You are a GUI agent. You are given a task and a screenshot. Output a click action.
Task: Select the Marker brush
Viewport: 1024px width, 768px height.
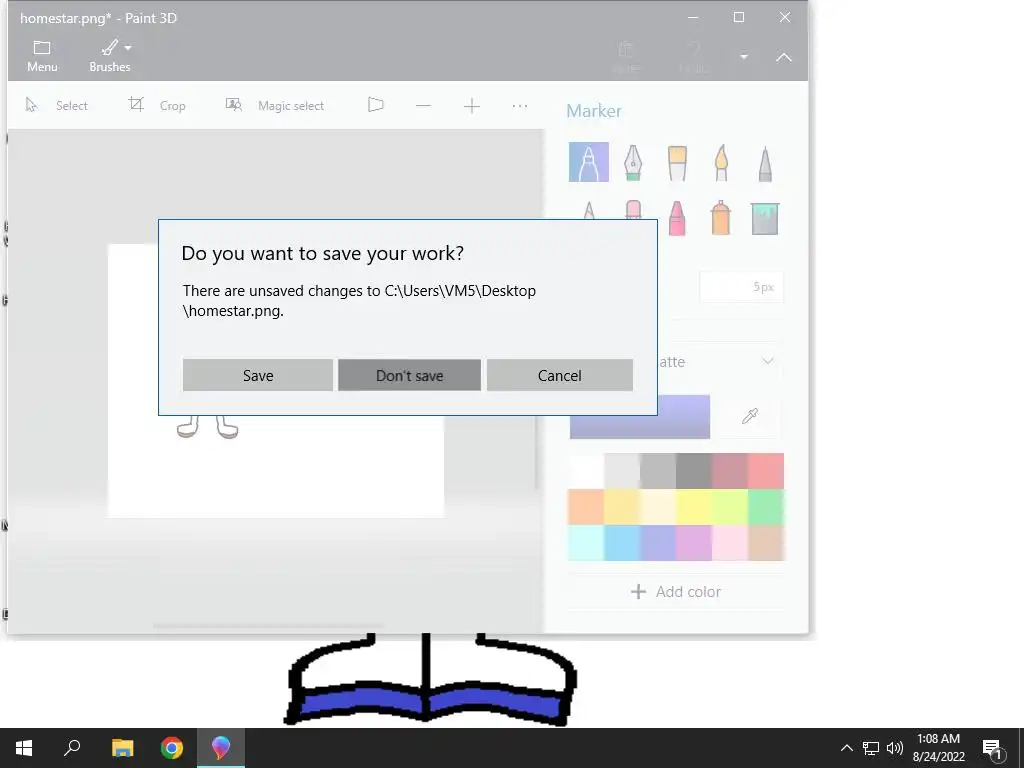(588, 162)
